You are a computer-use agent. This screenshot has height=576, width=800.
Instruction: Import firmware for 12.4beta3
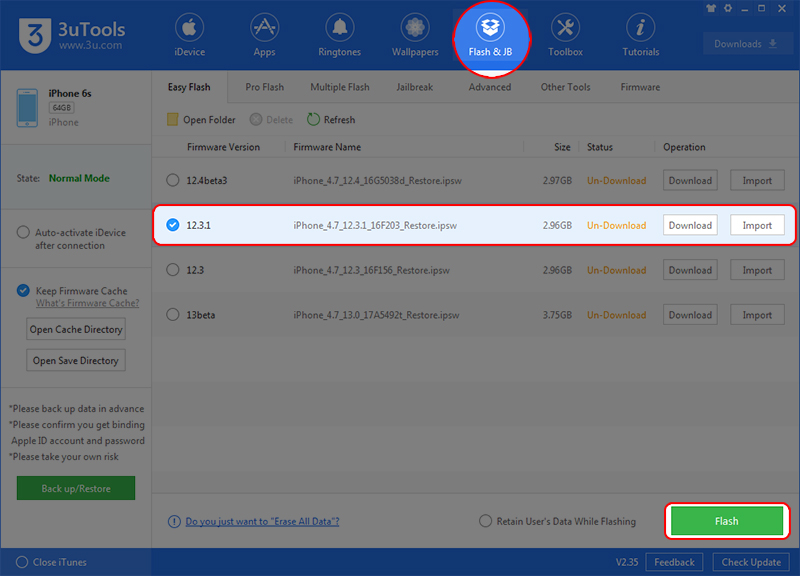click(757, 181)
